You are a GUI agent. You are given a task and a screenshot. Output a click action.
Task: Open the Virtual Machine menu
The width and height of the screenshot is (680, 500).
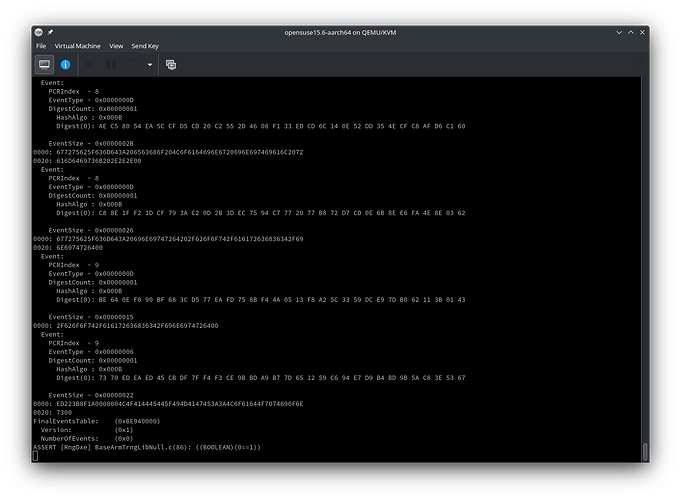click(x=77, y=46)
